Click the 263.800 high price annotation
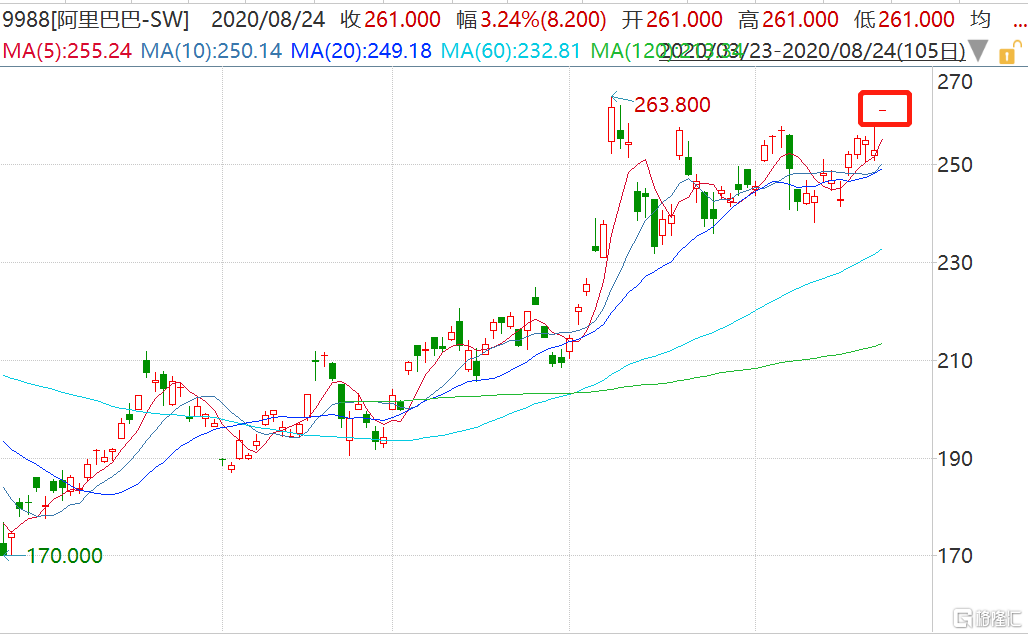Image resolution: width=1028 pixels, height=635 pixels. pos(672,105)
